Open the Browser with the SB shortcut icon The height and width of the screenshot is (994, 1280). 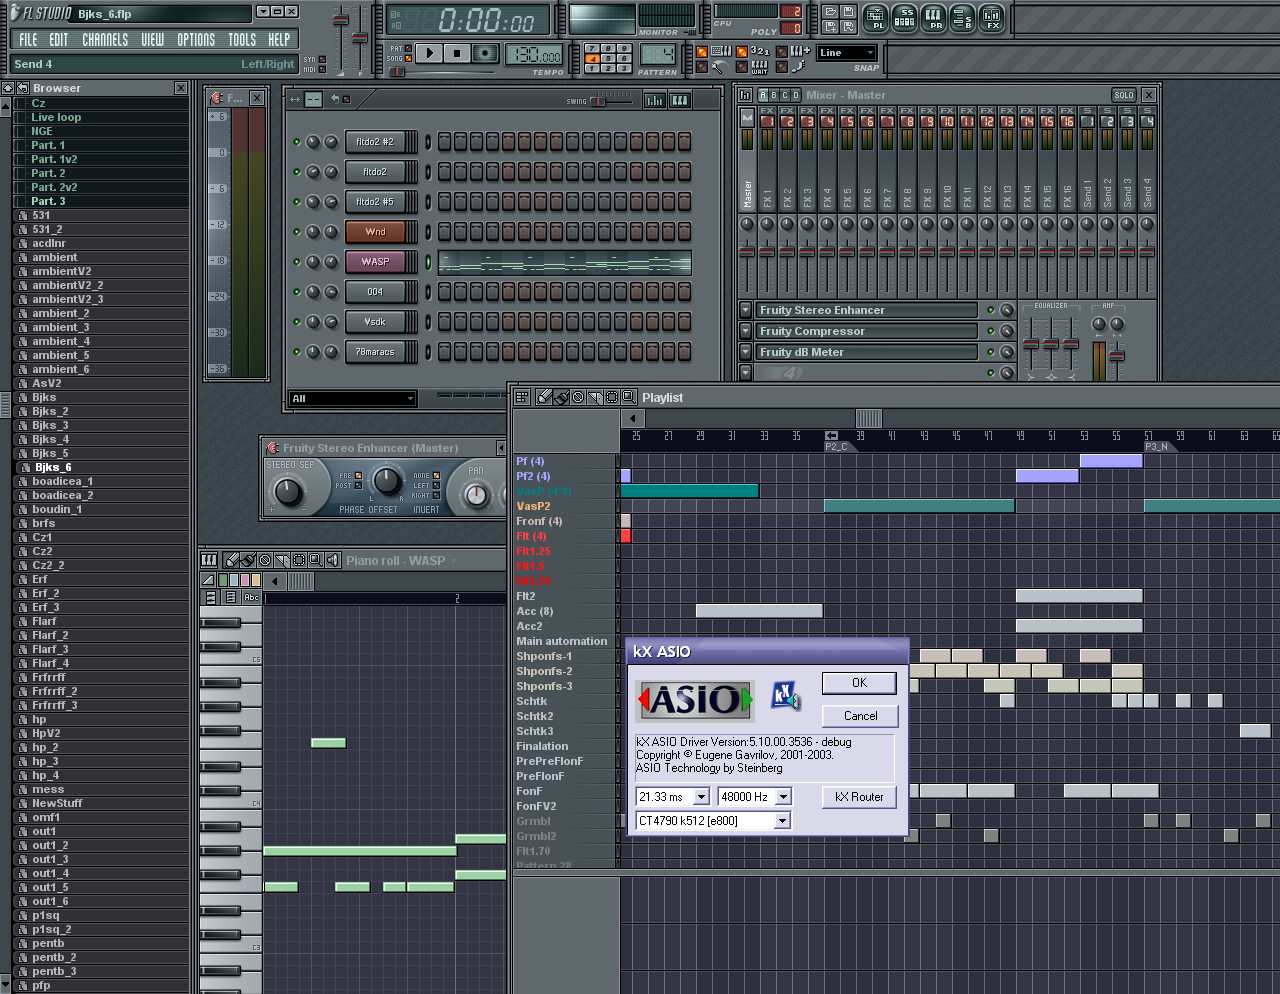(x=962, y=17)
